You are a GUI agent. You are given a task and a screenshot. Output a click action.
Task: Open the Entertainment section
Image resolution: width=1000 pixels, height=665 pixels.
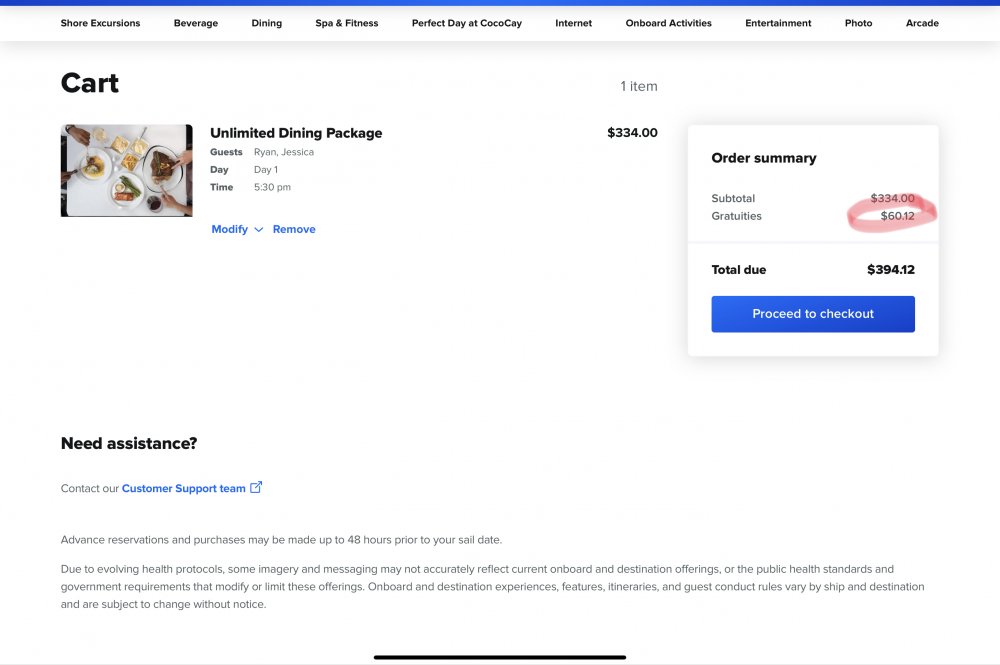tap(778, 23)
